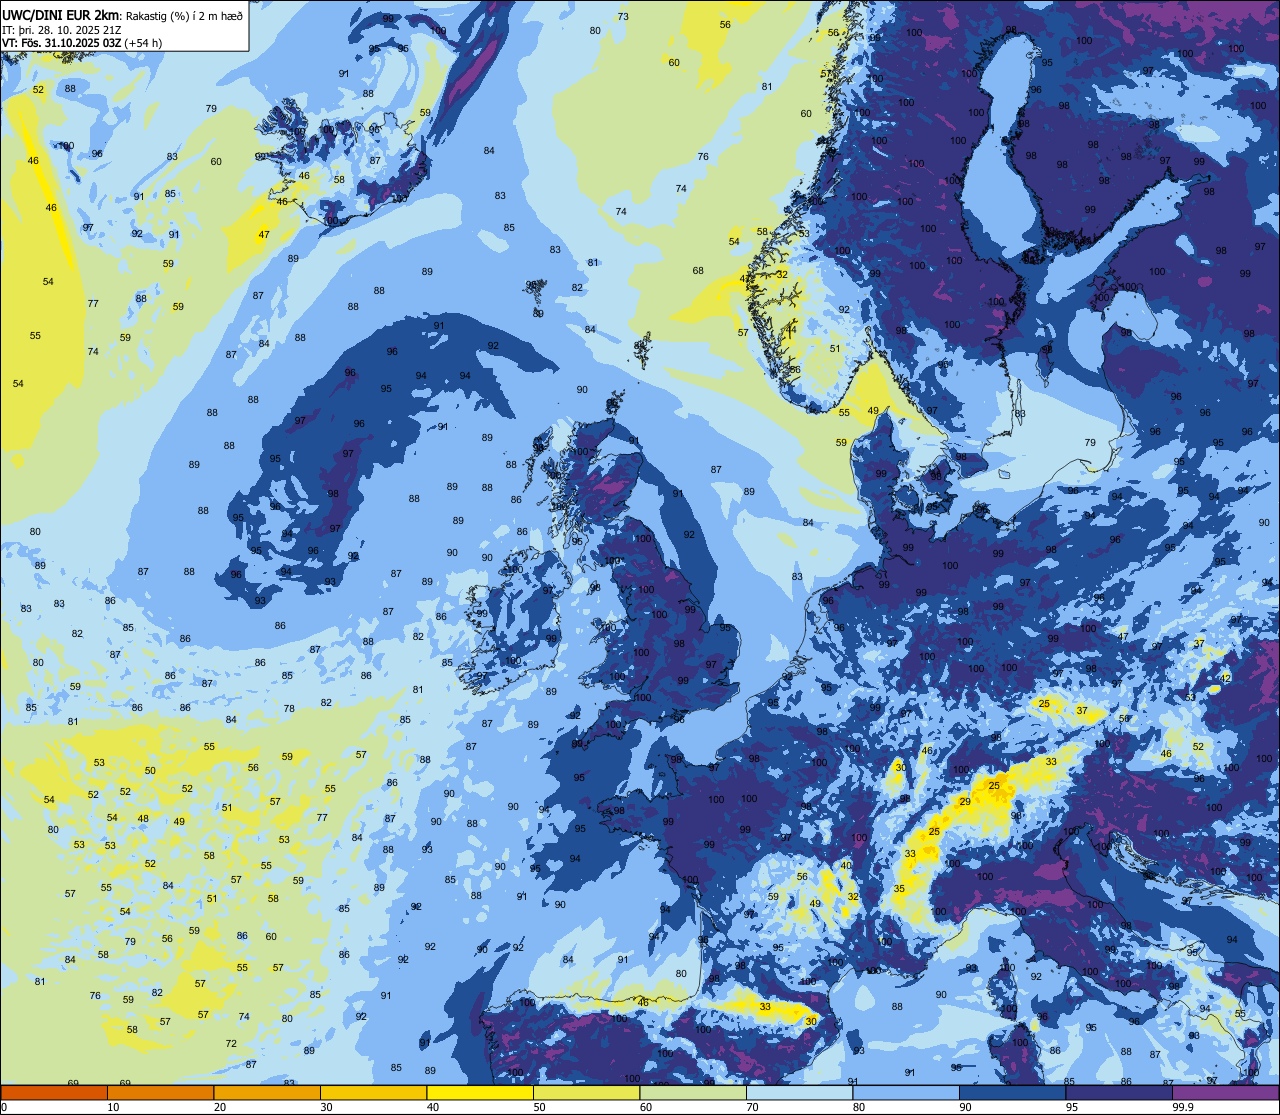1280x1115 pixels.
Task: Click the 20–30% legend color swatch
Action: tap(267, 1092)
